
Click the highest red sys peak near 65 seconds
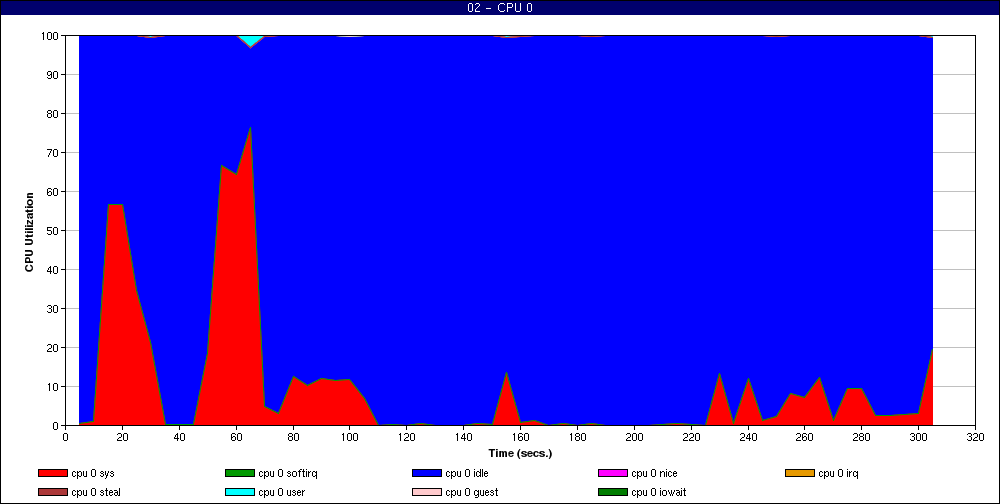coord(250,127)
